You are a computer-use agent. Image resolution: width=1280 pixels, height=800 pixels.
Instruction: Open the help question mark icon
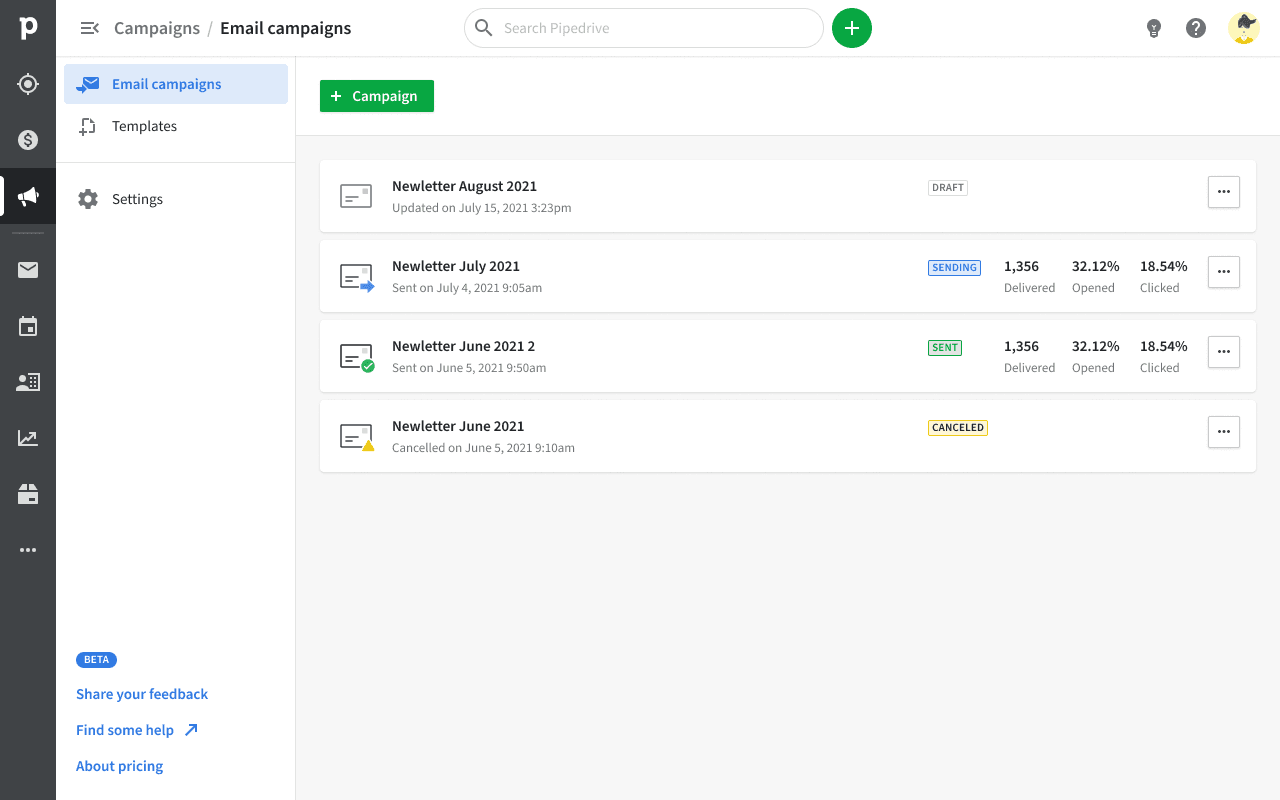click(x=1196, y=28)
